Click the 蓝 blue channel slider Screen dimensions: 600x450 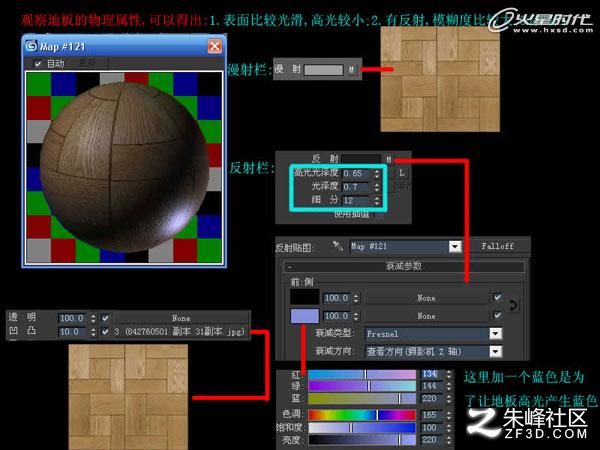tap(362, 399)
